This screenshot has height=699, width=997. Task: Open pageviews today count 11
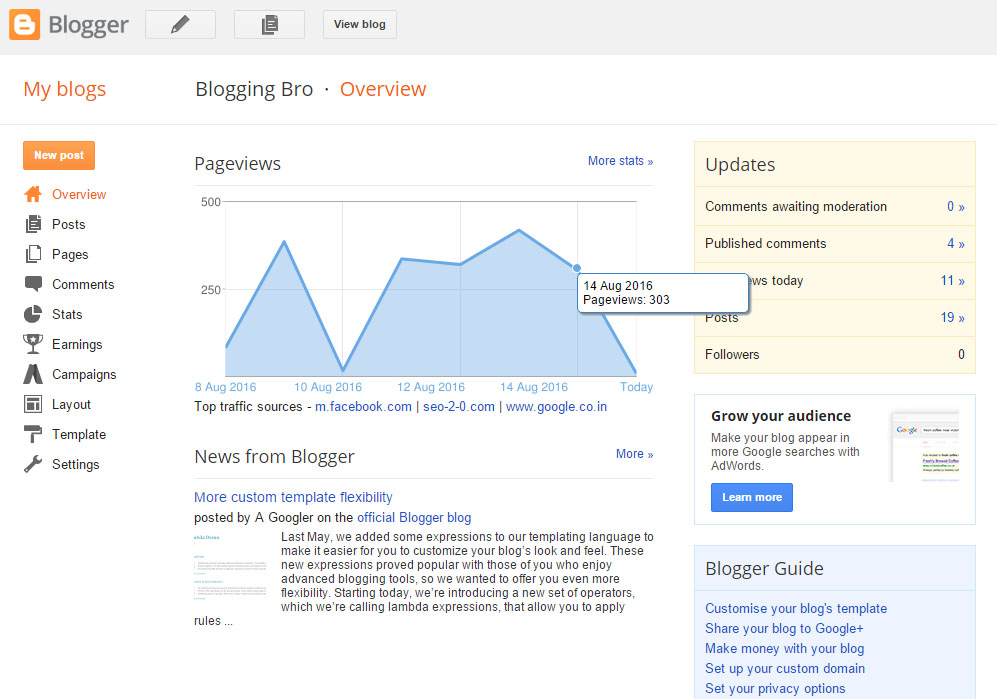[952, 280]
